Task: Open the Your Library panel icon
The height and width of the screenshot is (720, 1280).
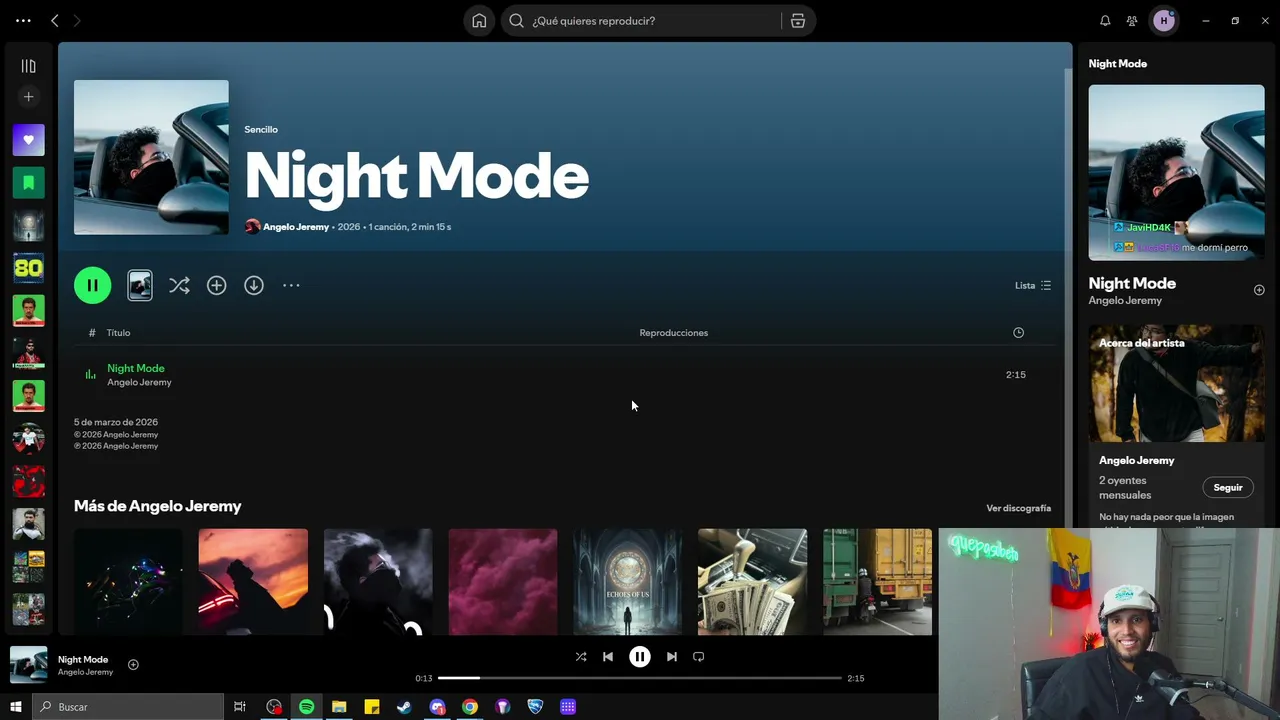Action: [28, 66]
